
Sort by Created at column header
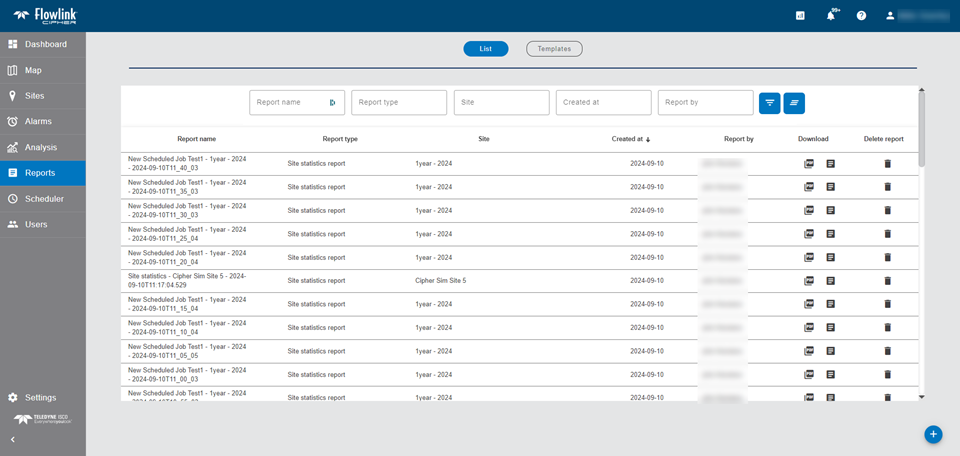click(x=630, y=139)
